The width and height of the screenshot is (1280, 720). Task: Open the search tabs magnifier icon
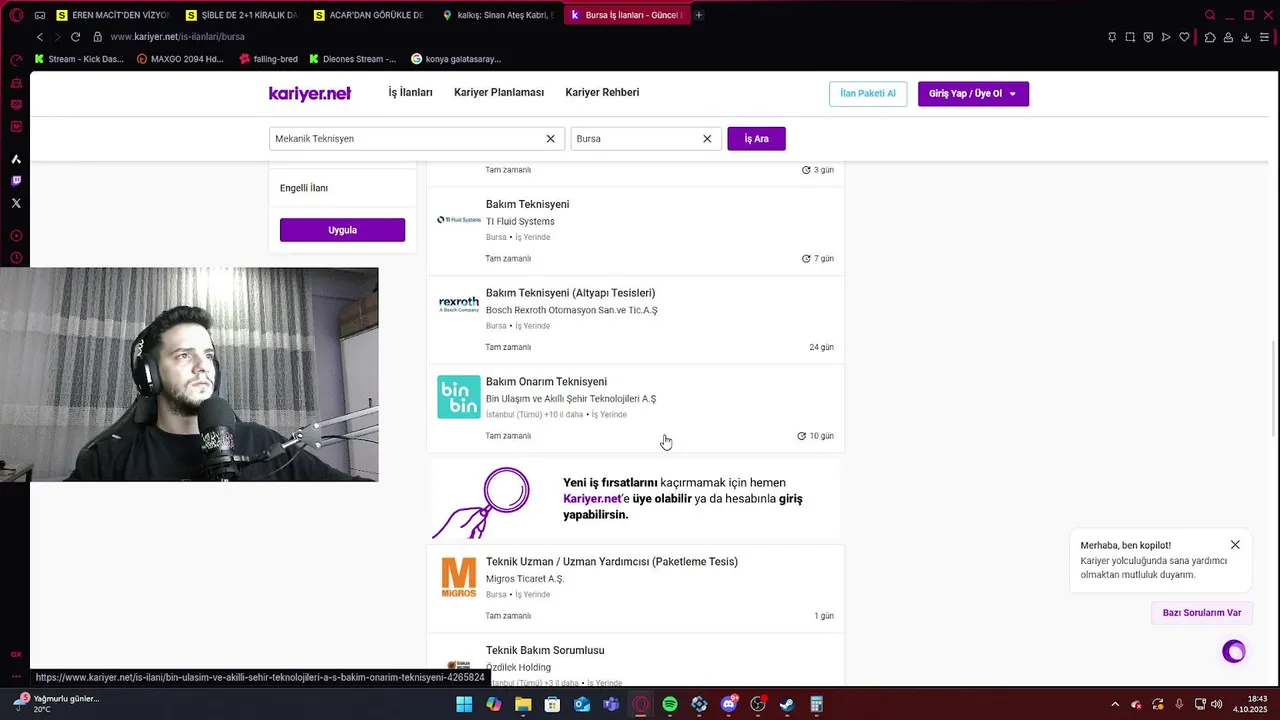point(1210,15)
